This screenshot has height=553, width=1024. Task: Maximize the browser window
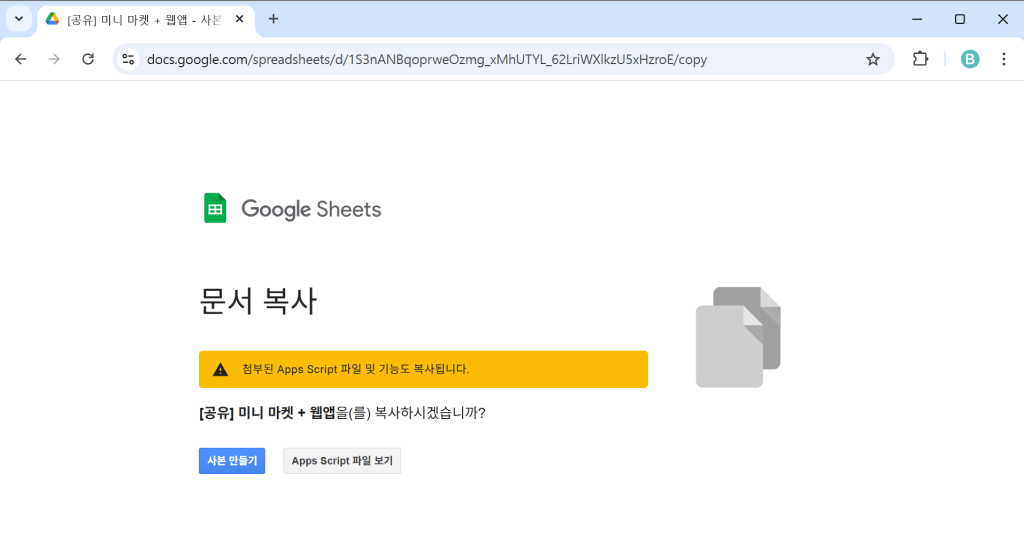pyautogui.click(x=959, y=19)
